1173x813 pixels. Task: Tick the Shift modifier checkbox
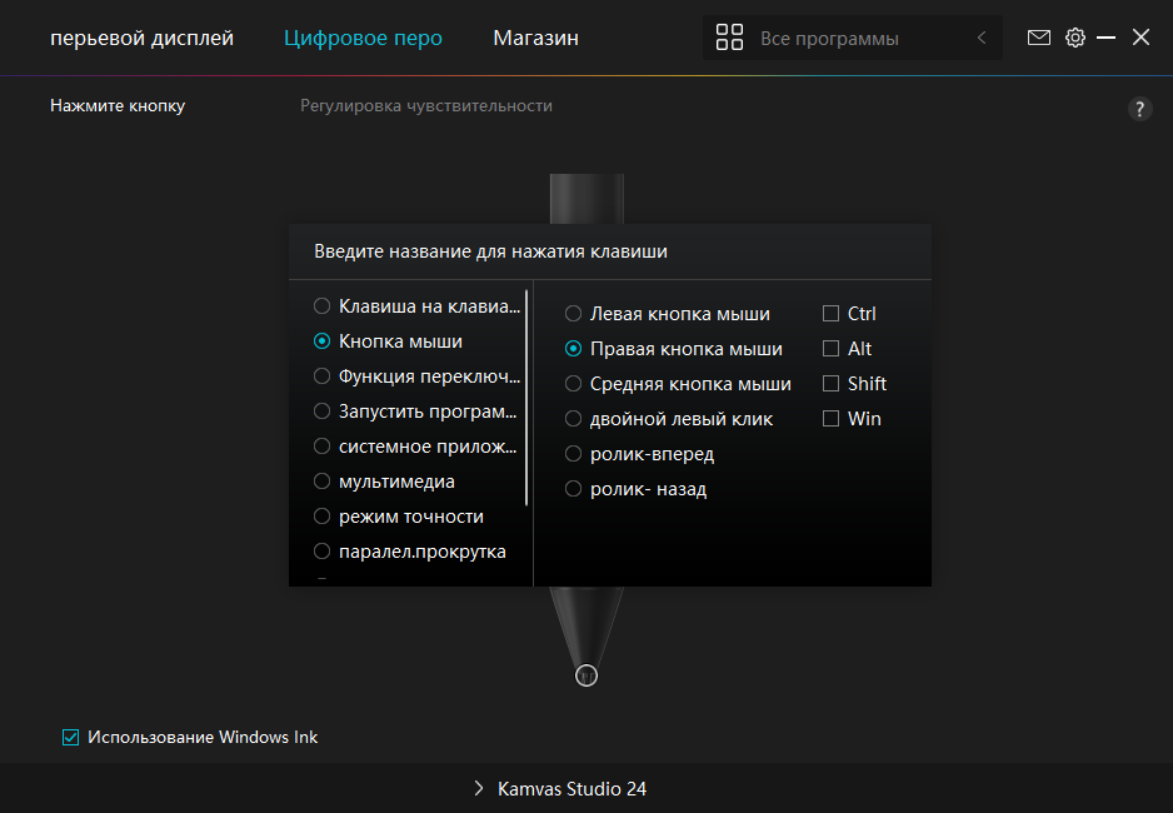pos(831,384)
